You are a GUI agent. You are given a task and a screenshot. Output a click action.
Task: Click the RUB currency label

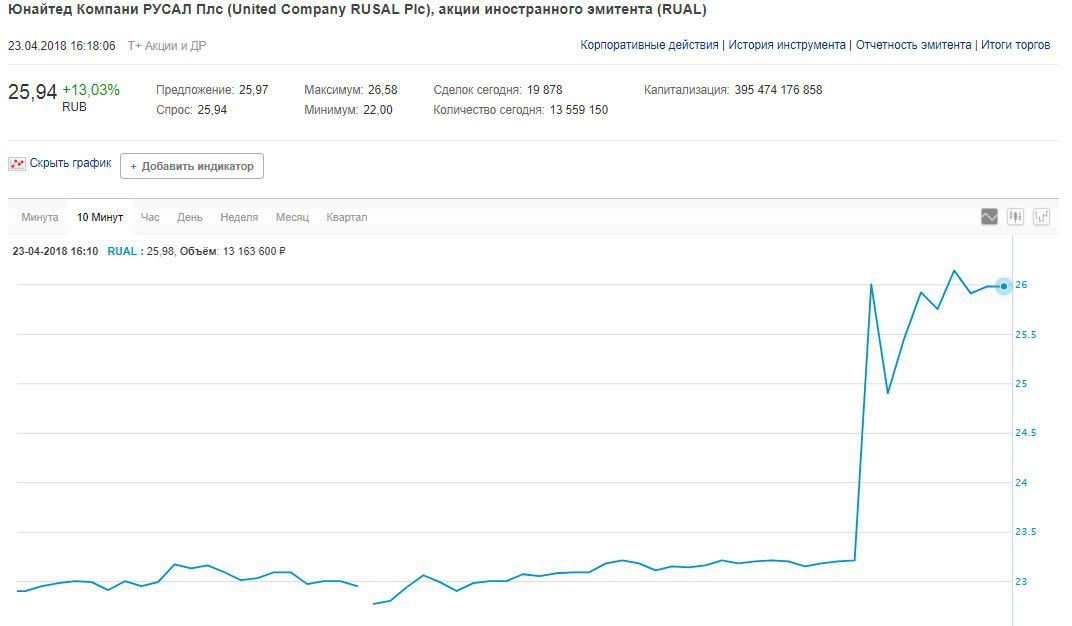point(75,107)
